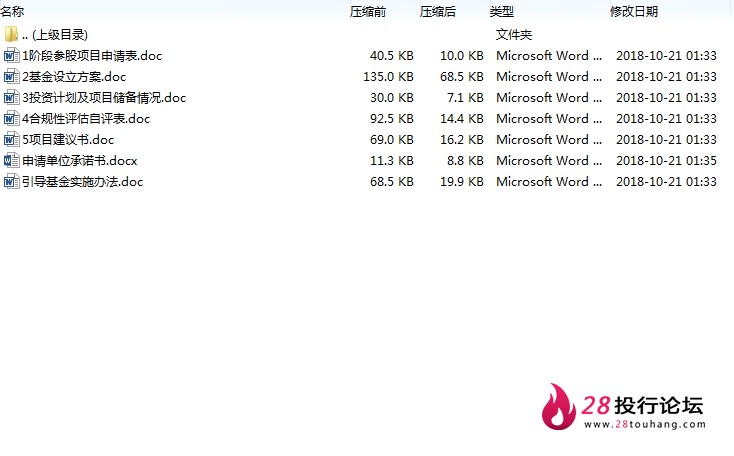This screenshot has height=456, width=734.
Task: Select file 3投资计划及项目储备情况.doc
Action: click(104, 98)
